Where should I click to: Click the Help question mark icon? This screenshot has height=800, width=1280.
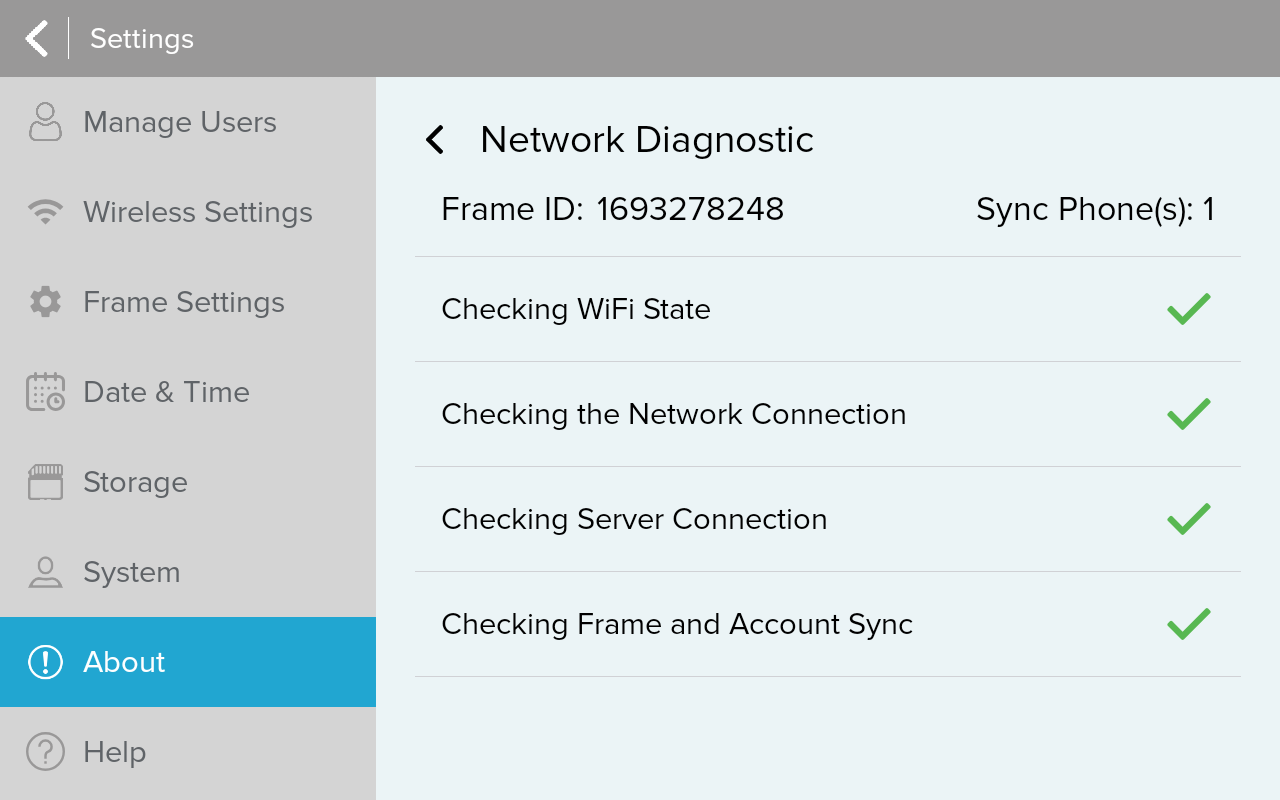point(45,752)
